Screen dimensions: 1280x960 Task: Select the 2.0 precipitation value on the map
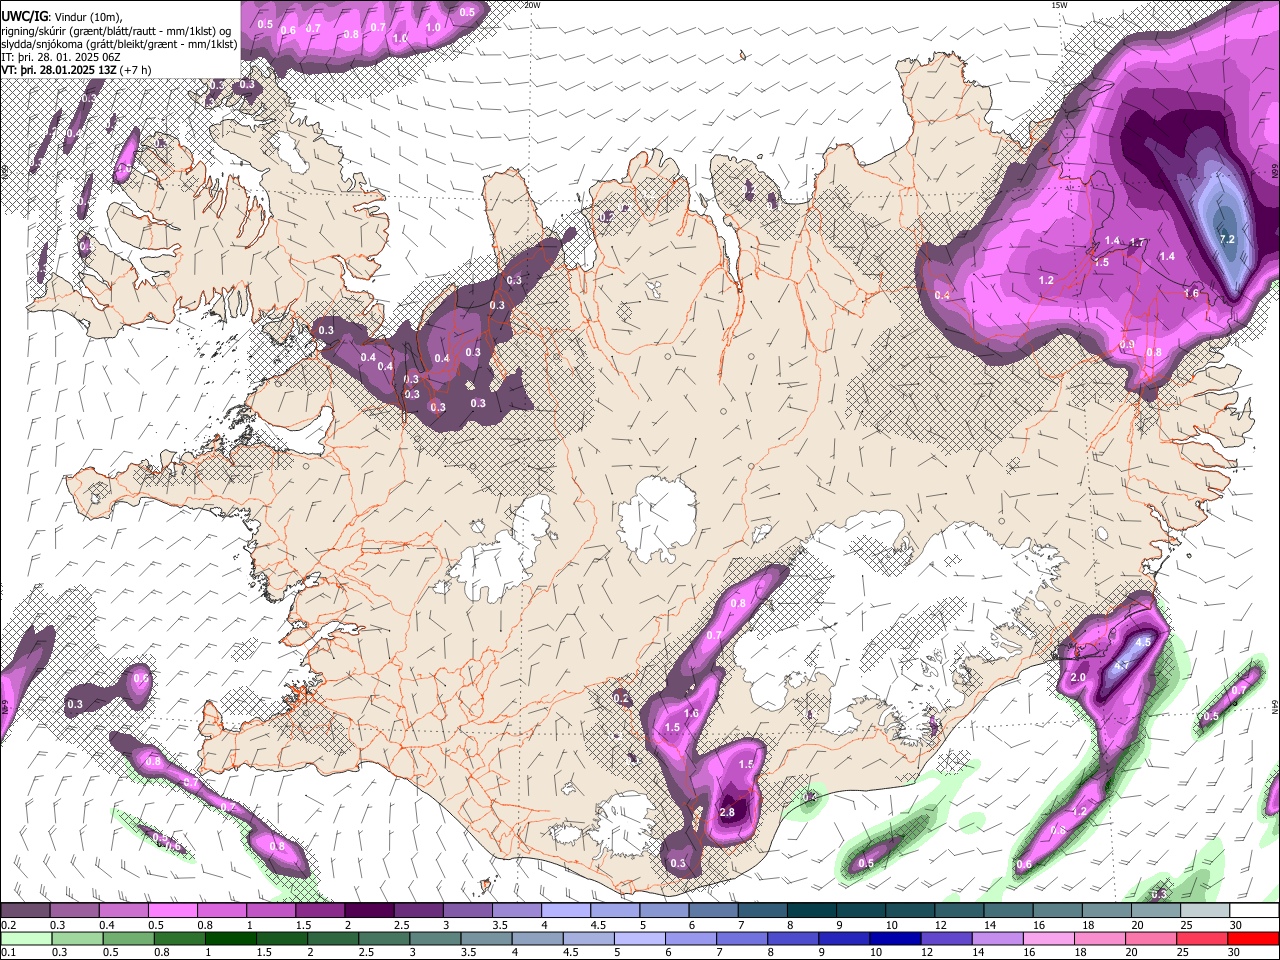point(1078,677)
